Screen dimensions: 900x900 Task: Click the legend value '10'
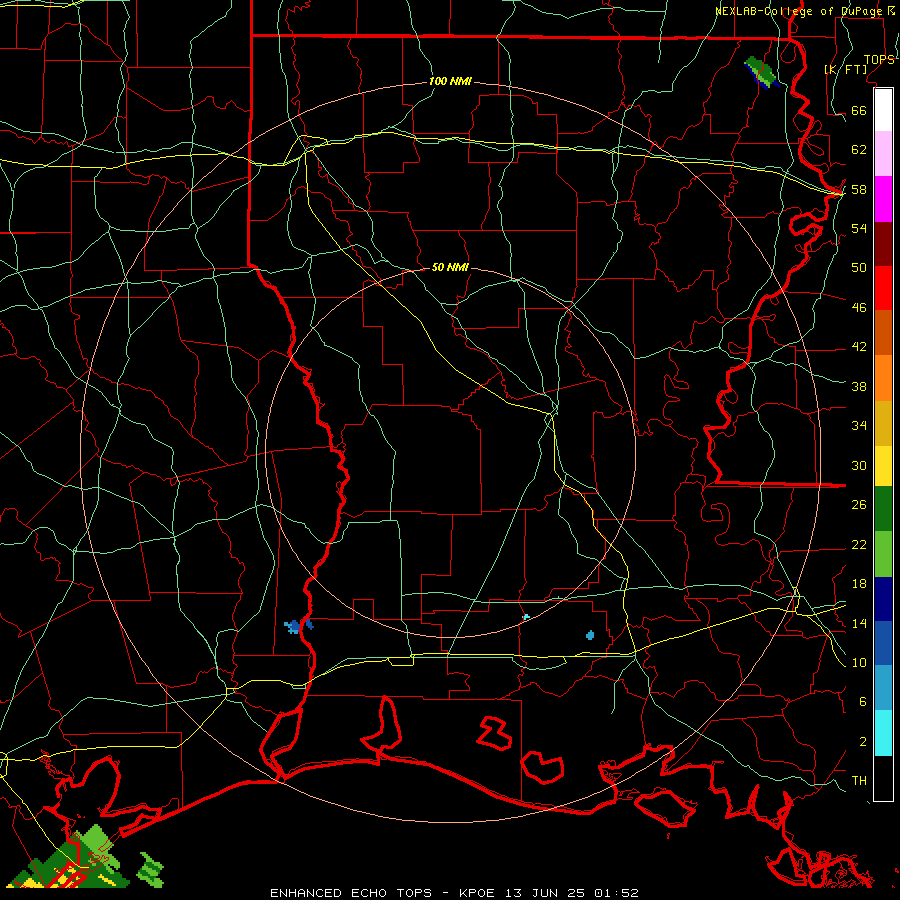(x=859, y=662)
